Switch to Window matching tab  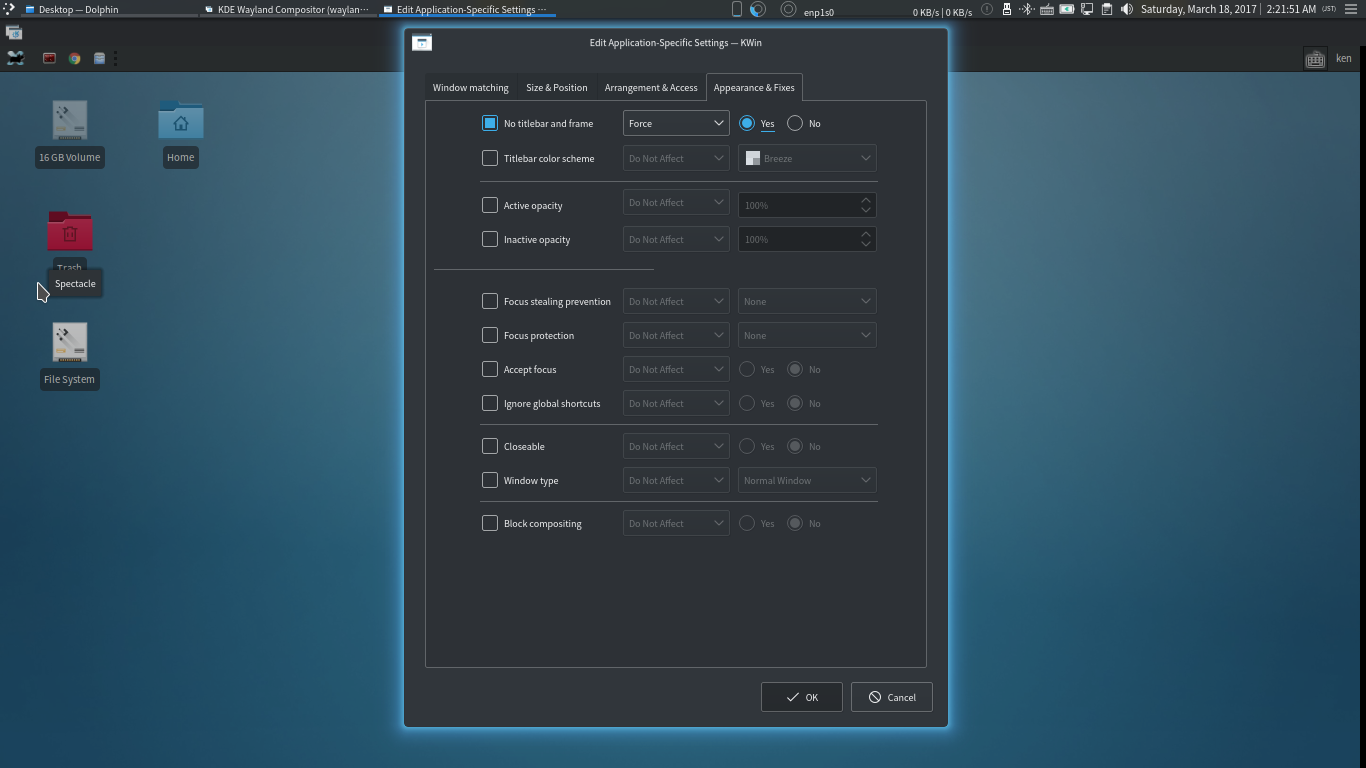[470, 87]
